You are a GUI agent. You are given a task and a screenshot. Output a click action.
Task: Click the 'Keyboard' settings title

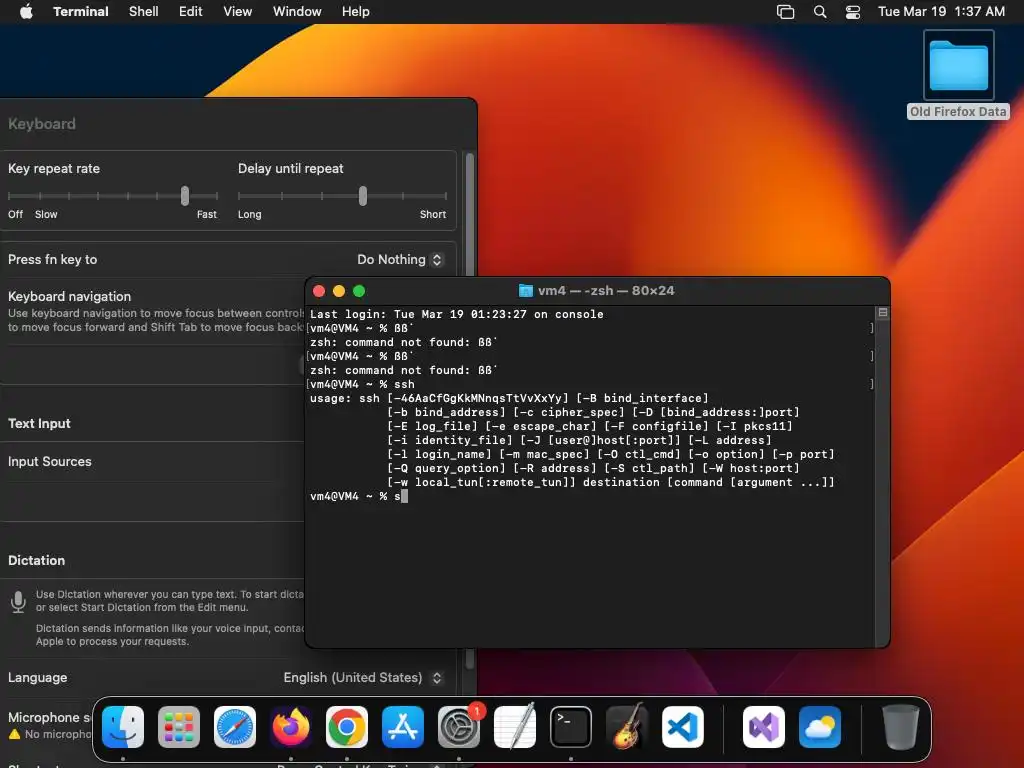pos(42,123)
